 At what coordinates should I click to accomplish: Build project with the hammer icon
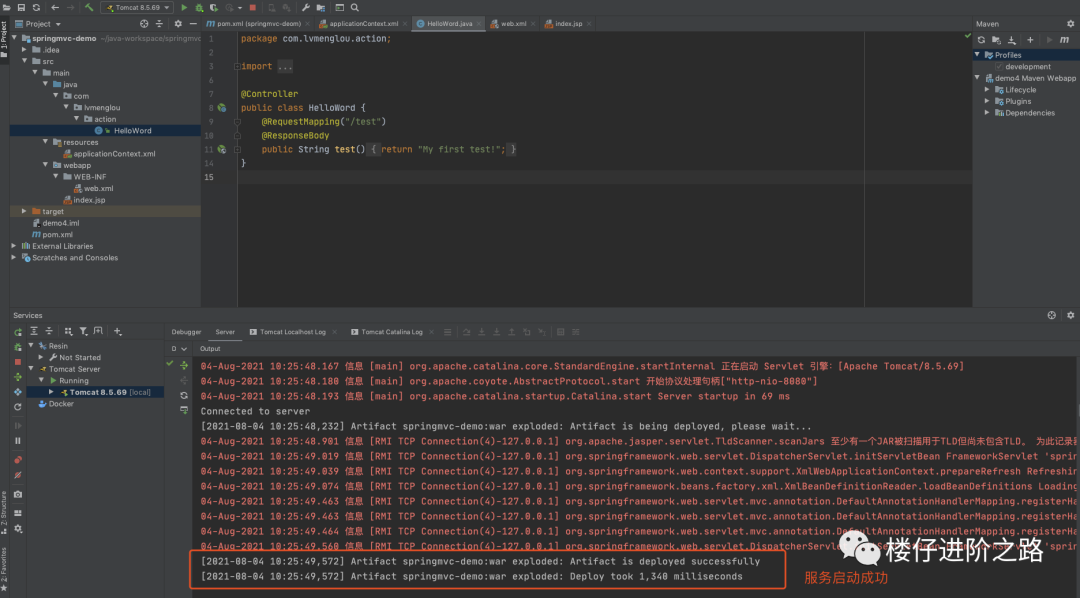tap(89, 8)
